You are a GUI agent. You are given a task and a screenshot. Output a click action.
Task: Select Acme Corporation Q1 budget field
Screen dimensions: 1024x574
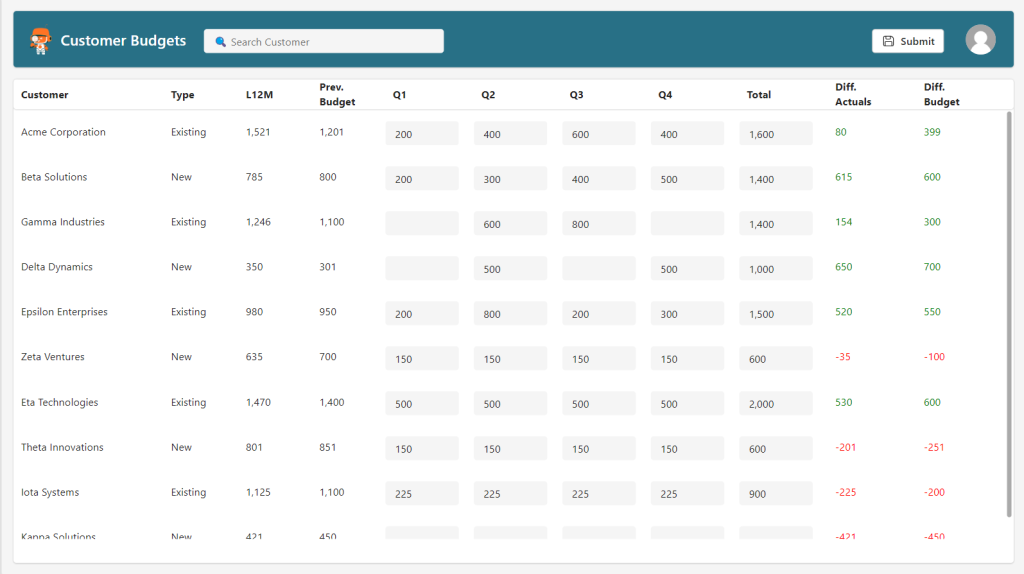422,134
